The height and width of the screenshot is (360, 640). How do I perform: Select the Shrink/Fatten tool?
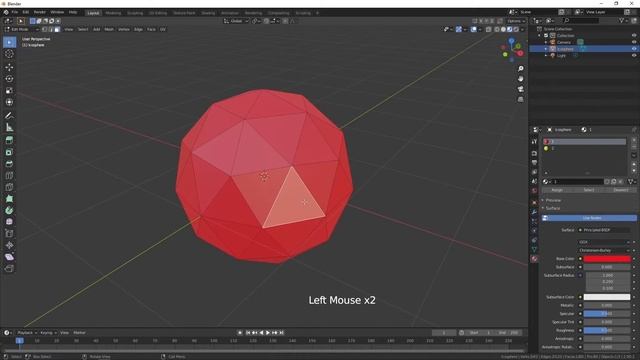(9, 245)
